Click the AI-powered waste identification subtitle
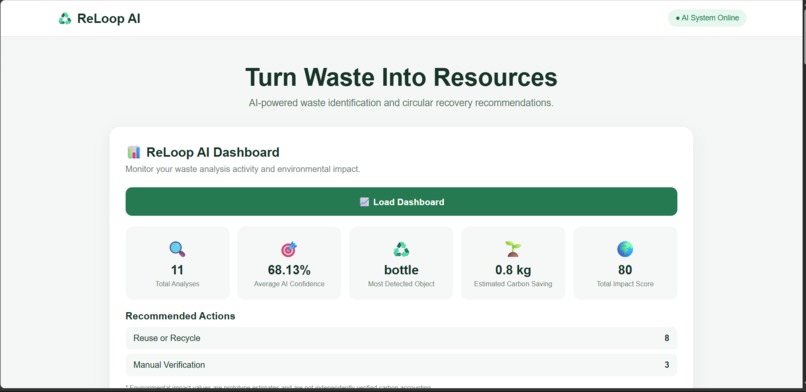The image size is (806, 392). coord(401,103)
